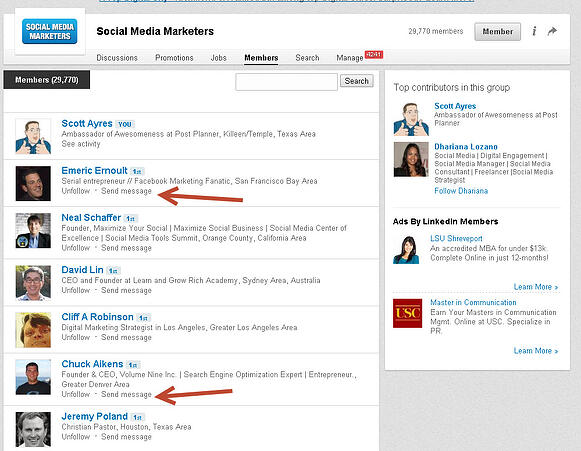
Task: Open Scott Ayres in Top contributors
Action: (x=455, y=106)
